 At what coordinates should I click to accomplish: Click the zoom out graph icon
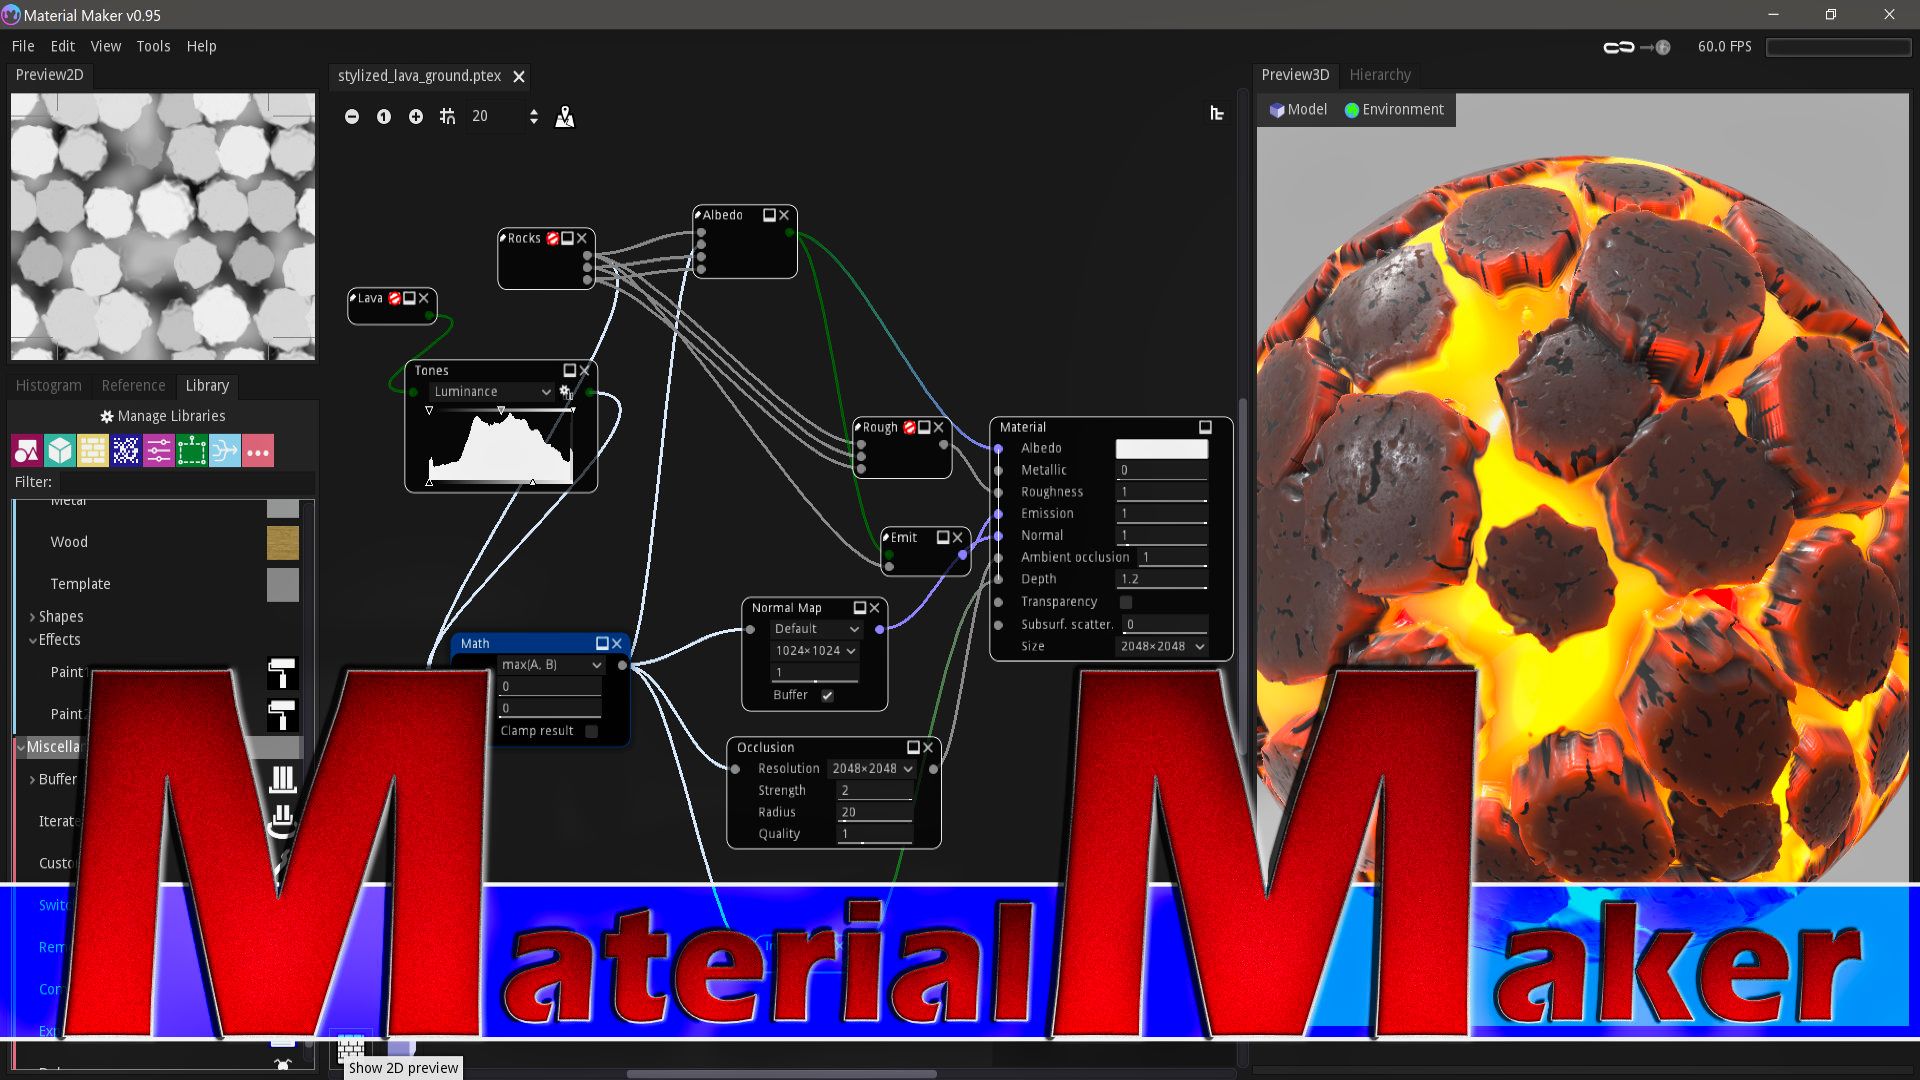352,117
